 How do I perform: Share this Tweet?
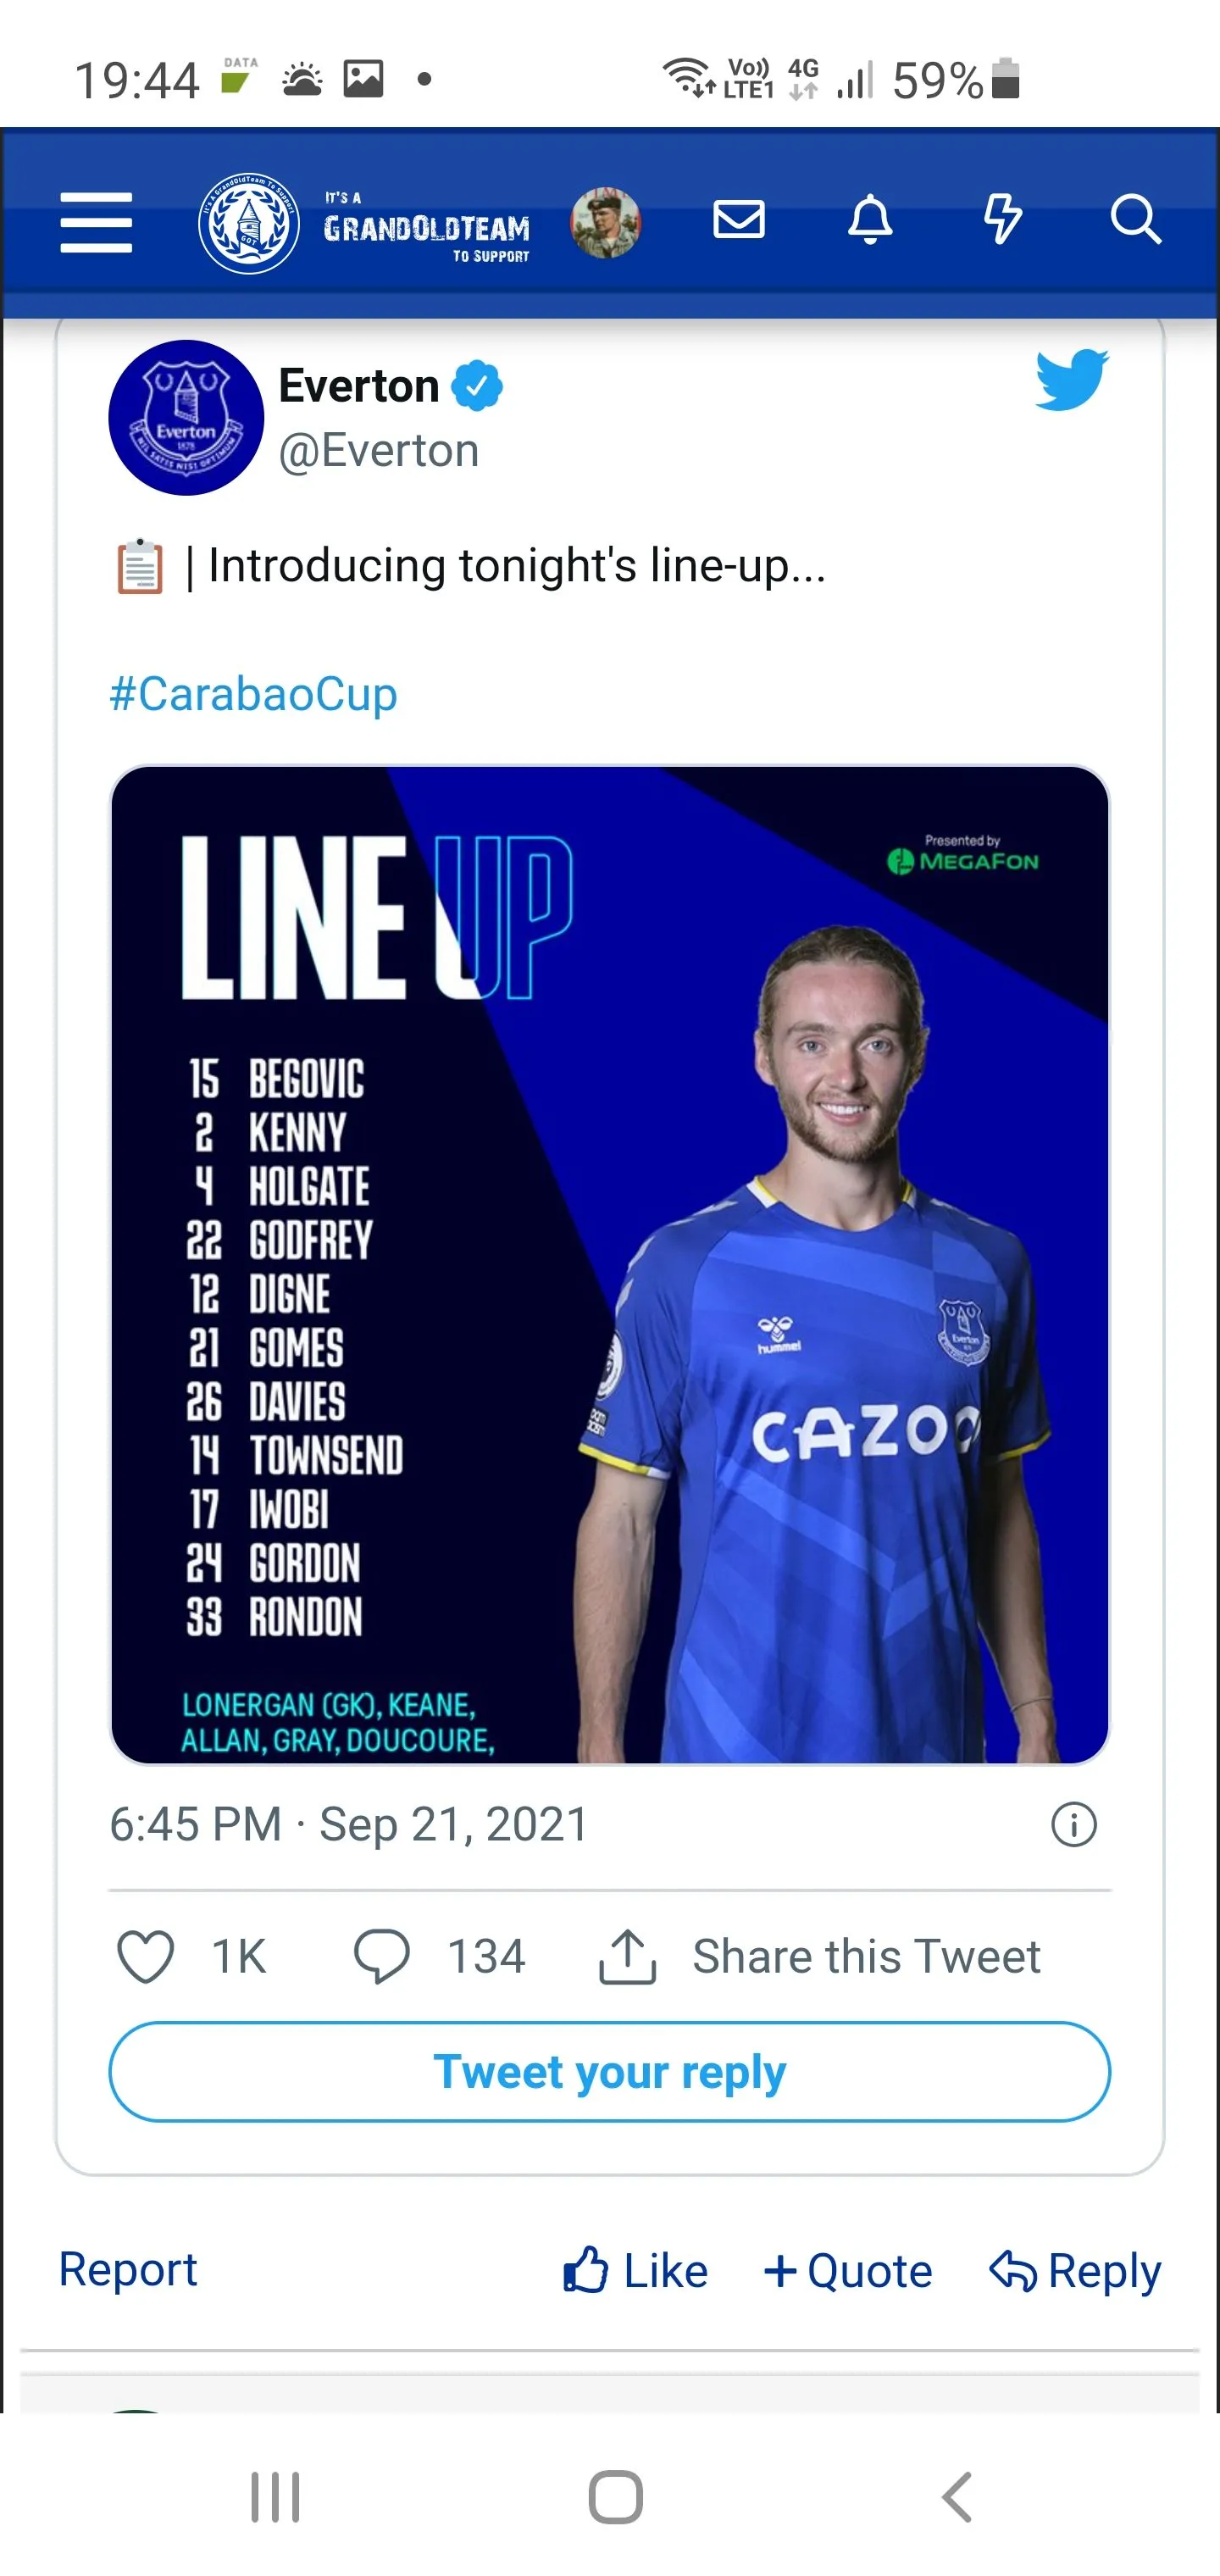[x=820, y=1956]
